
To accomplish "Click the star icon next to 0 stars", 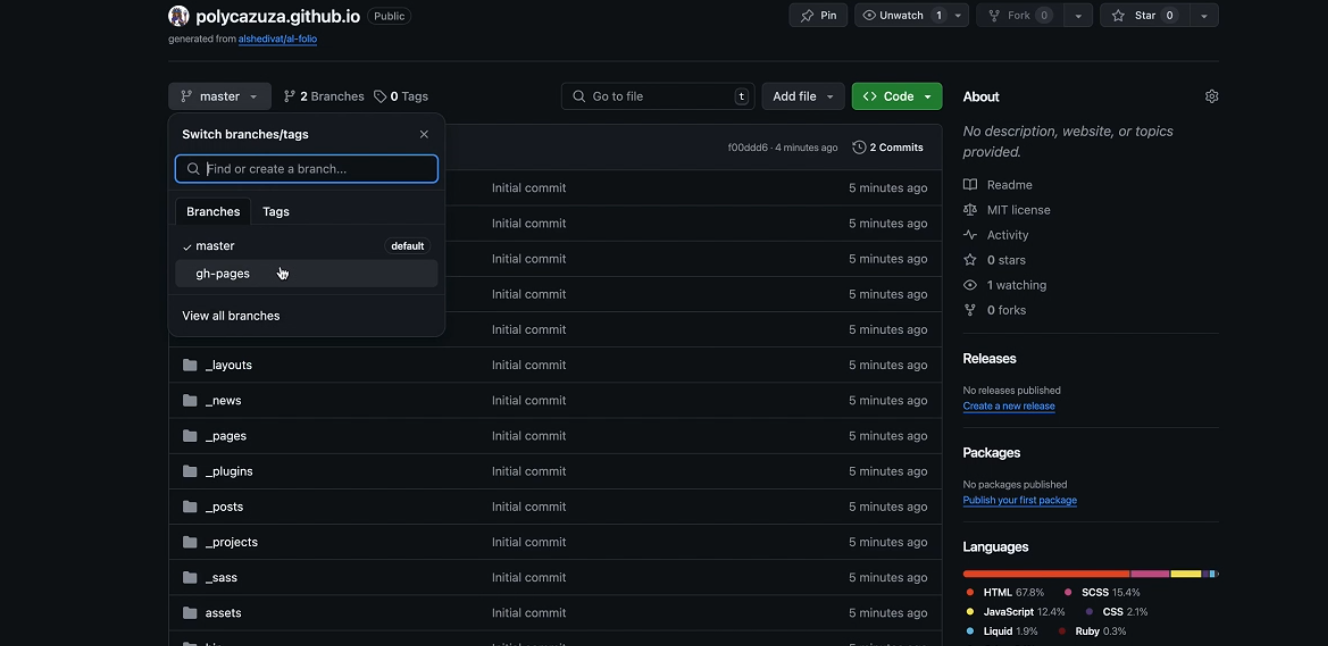I will pyautogui.click(x=970, y=260).
